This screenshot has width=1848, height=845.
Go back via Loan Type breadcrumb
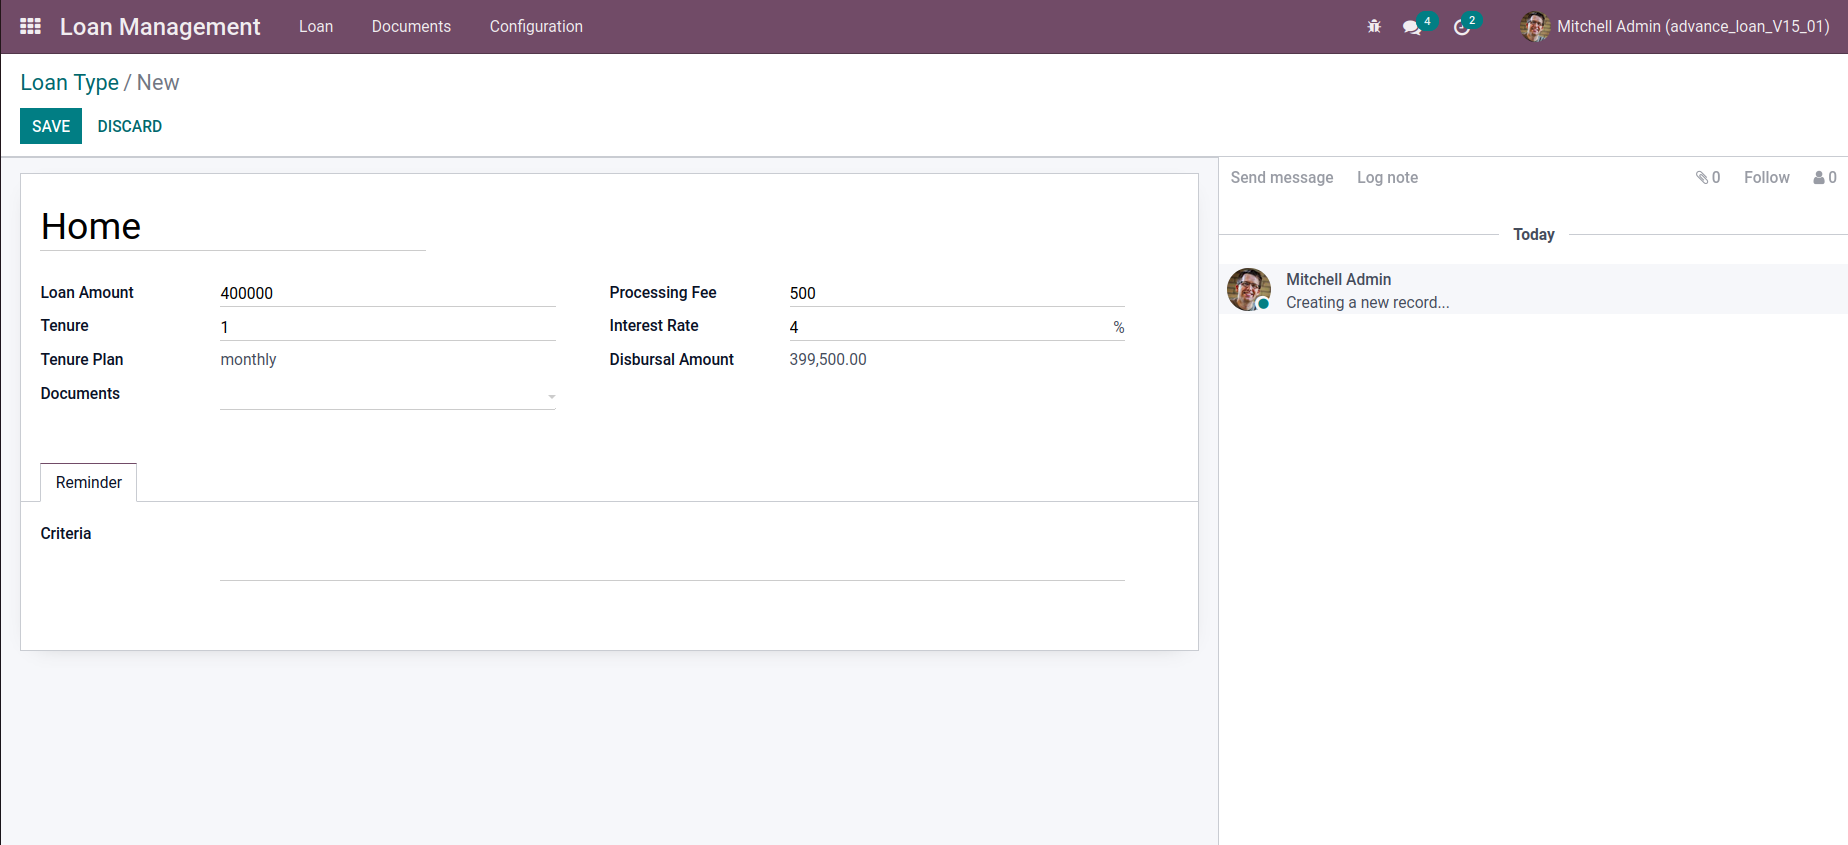tap(69, 83)
